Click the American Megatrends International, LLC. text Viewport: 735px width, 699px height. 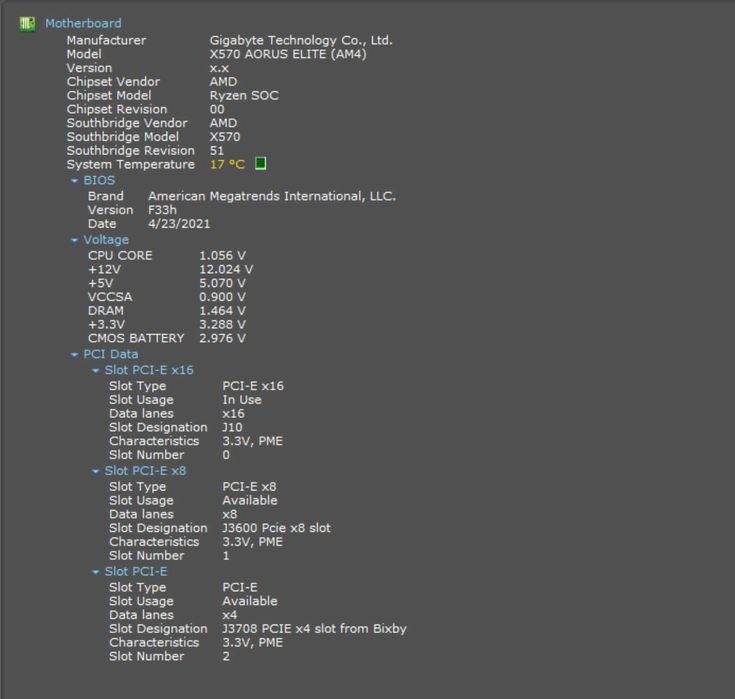272,196
